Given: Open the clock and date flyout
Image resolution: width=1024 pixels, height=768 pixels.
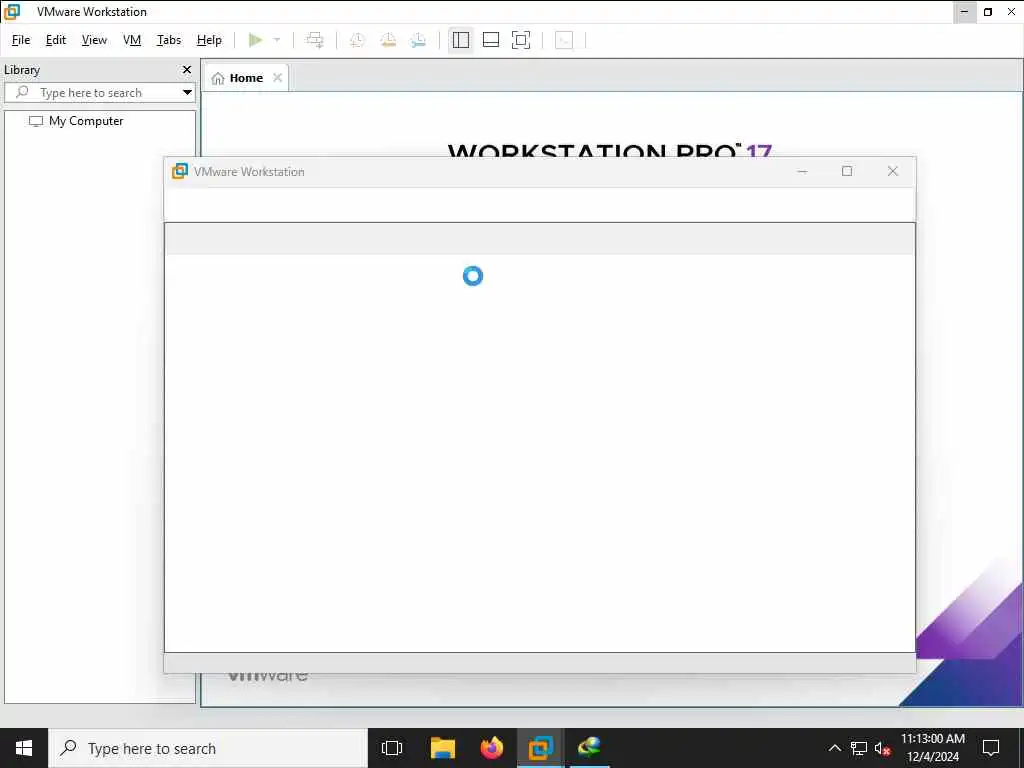Looking at the screenshot, I should [933, 748].
